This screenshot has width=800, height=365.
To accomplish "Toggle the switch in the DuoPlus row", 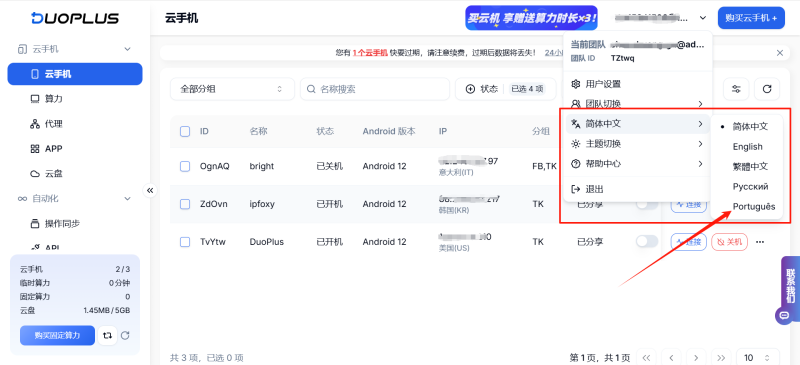I will pos(647,241).
